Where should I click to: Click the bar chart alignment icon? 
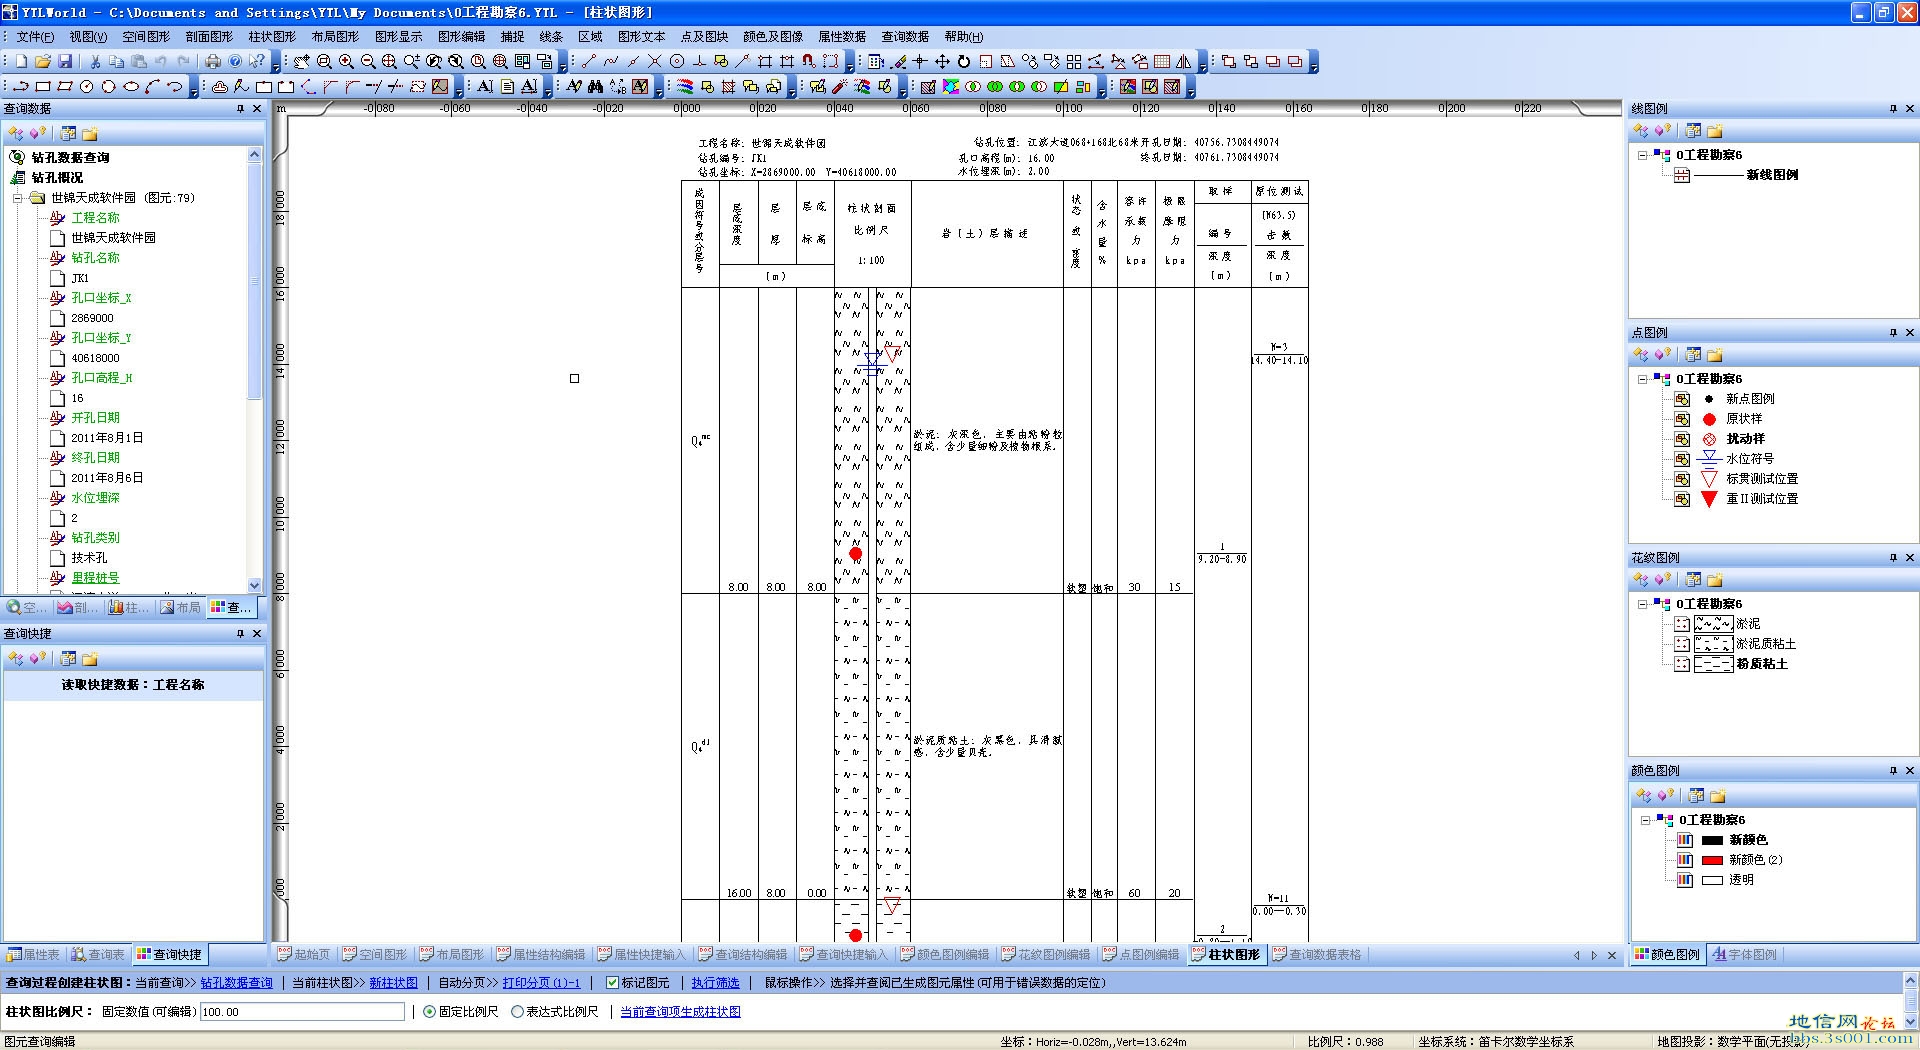coord(1083,87)
